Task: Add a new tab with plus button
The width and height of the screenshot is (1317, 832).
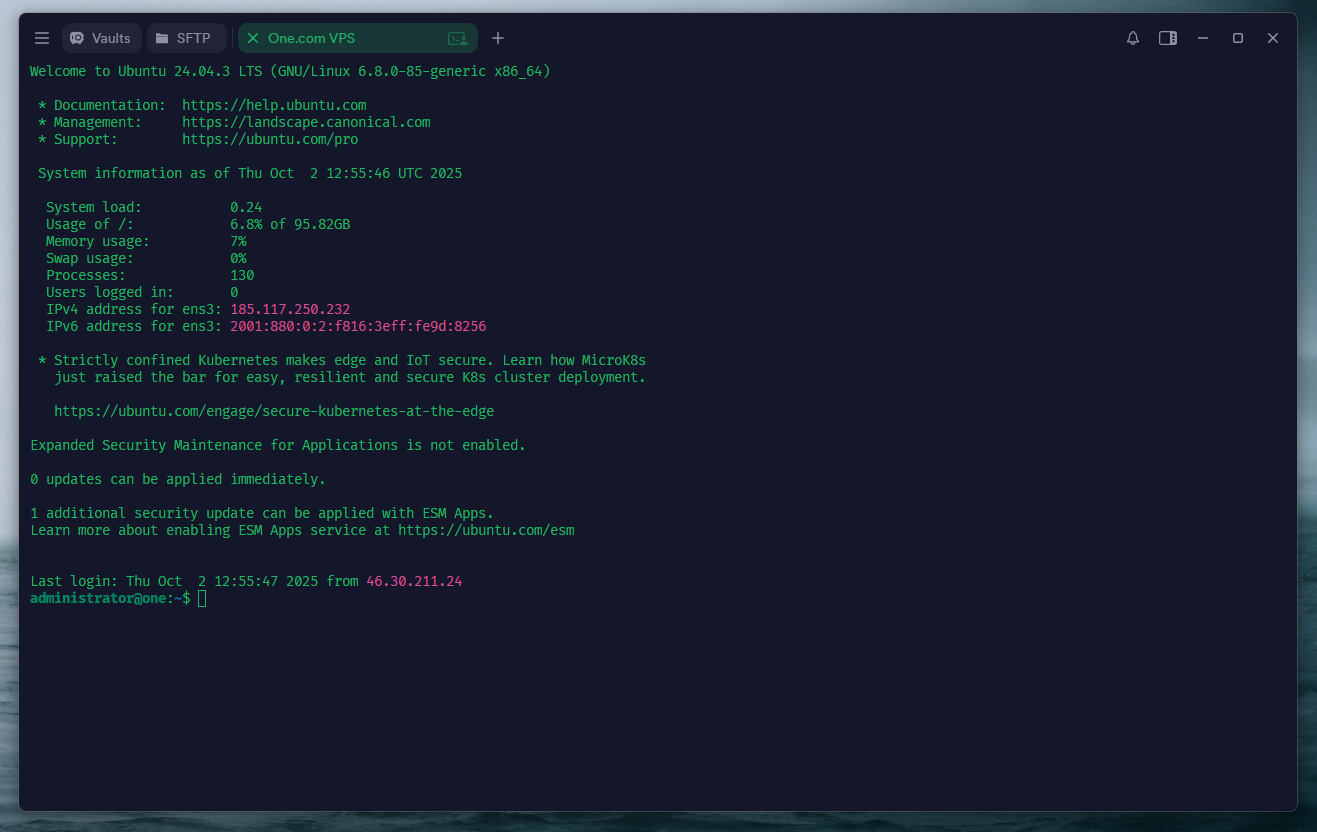Action: 498,38
